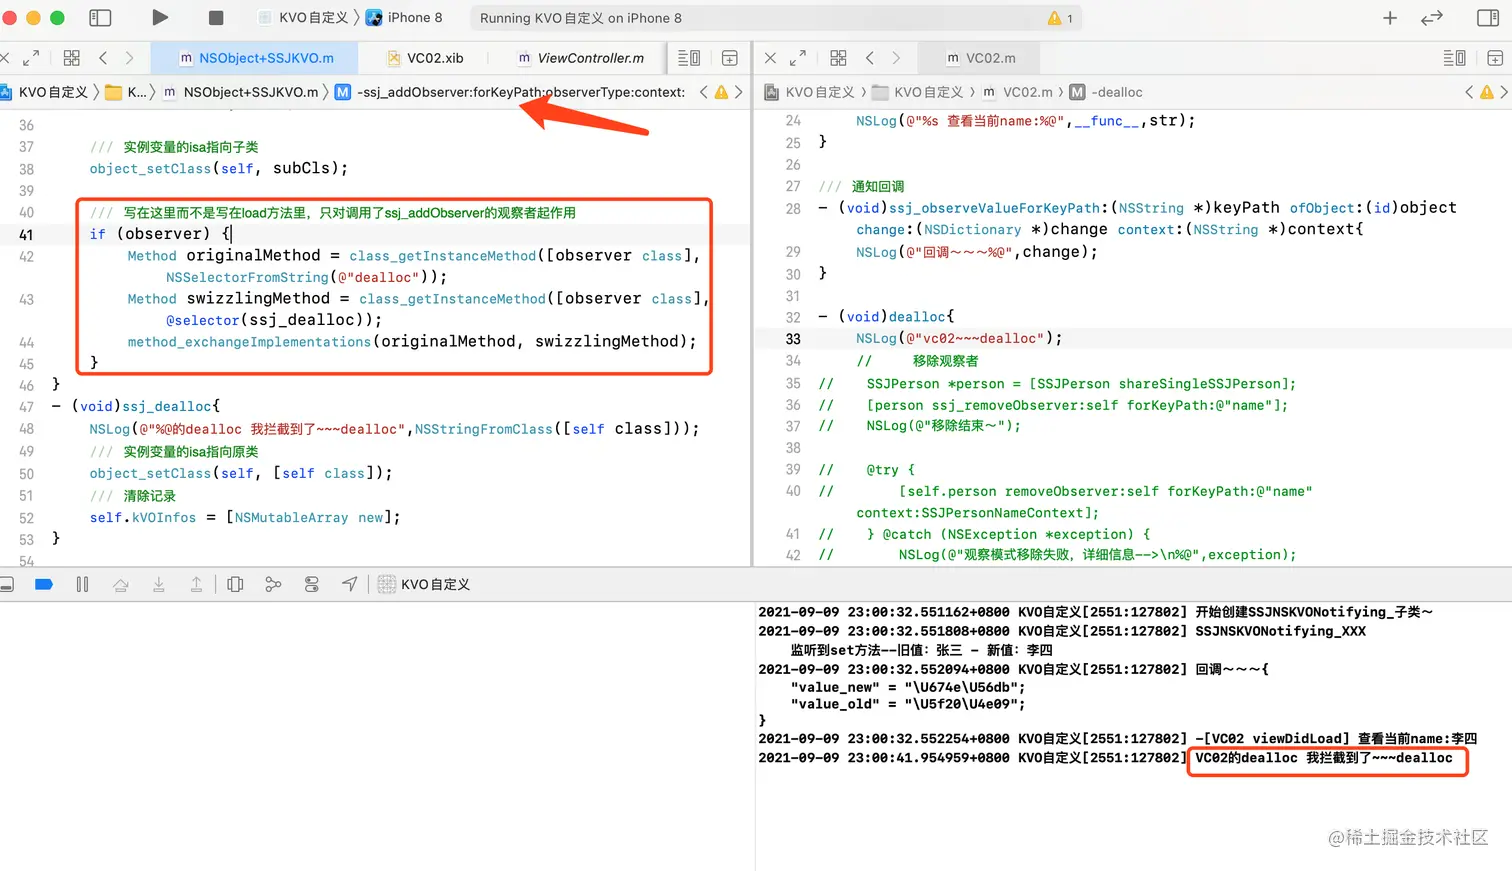Run the project with the play button
1512x871 pixels.
point(160,17)
